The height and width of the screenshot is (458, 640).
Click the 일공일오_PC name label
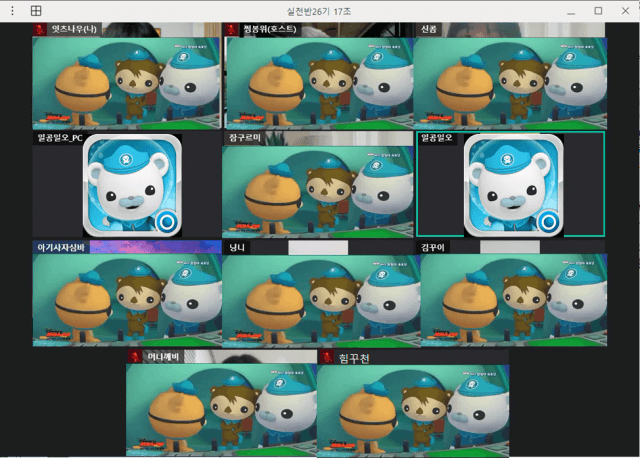click(60, 138)
